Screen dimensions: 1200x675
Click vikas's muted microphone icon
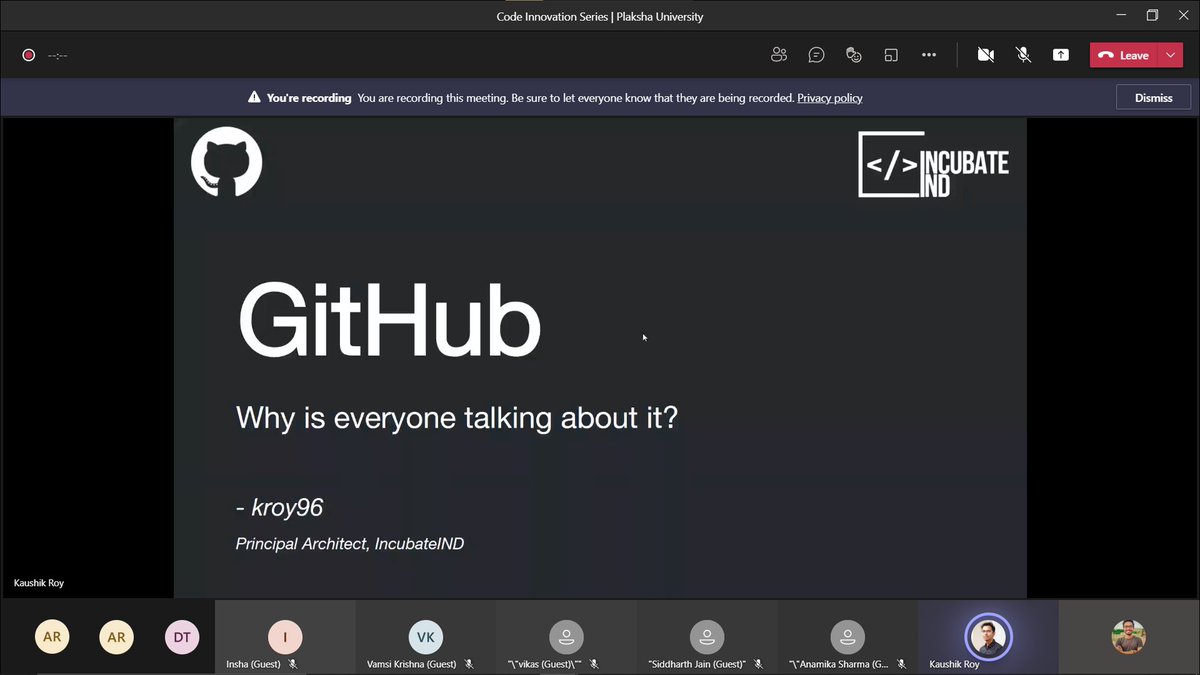tap(594, 664)
